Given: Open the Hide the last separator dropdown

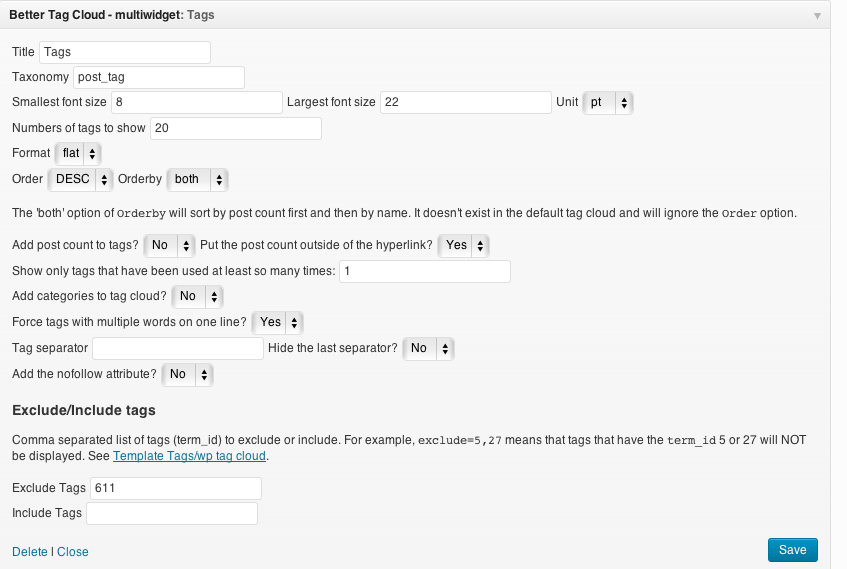Looking at the screenshot, I should [428, 349].
